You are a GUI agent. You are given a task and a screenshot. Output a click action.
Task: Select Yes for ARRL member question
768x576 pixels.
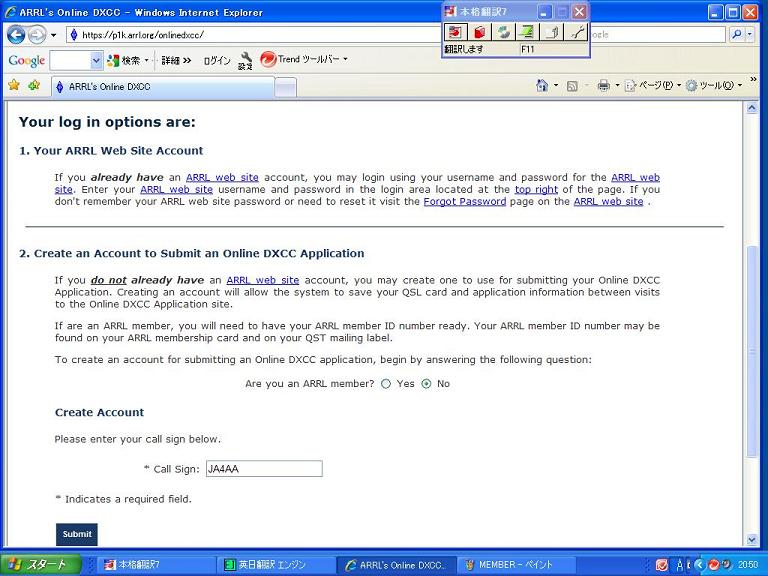[386, 384]
